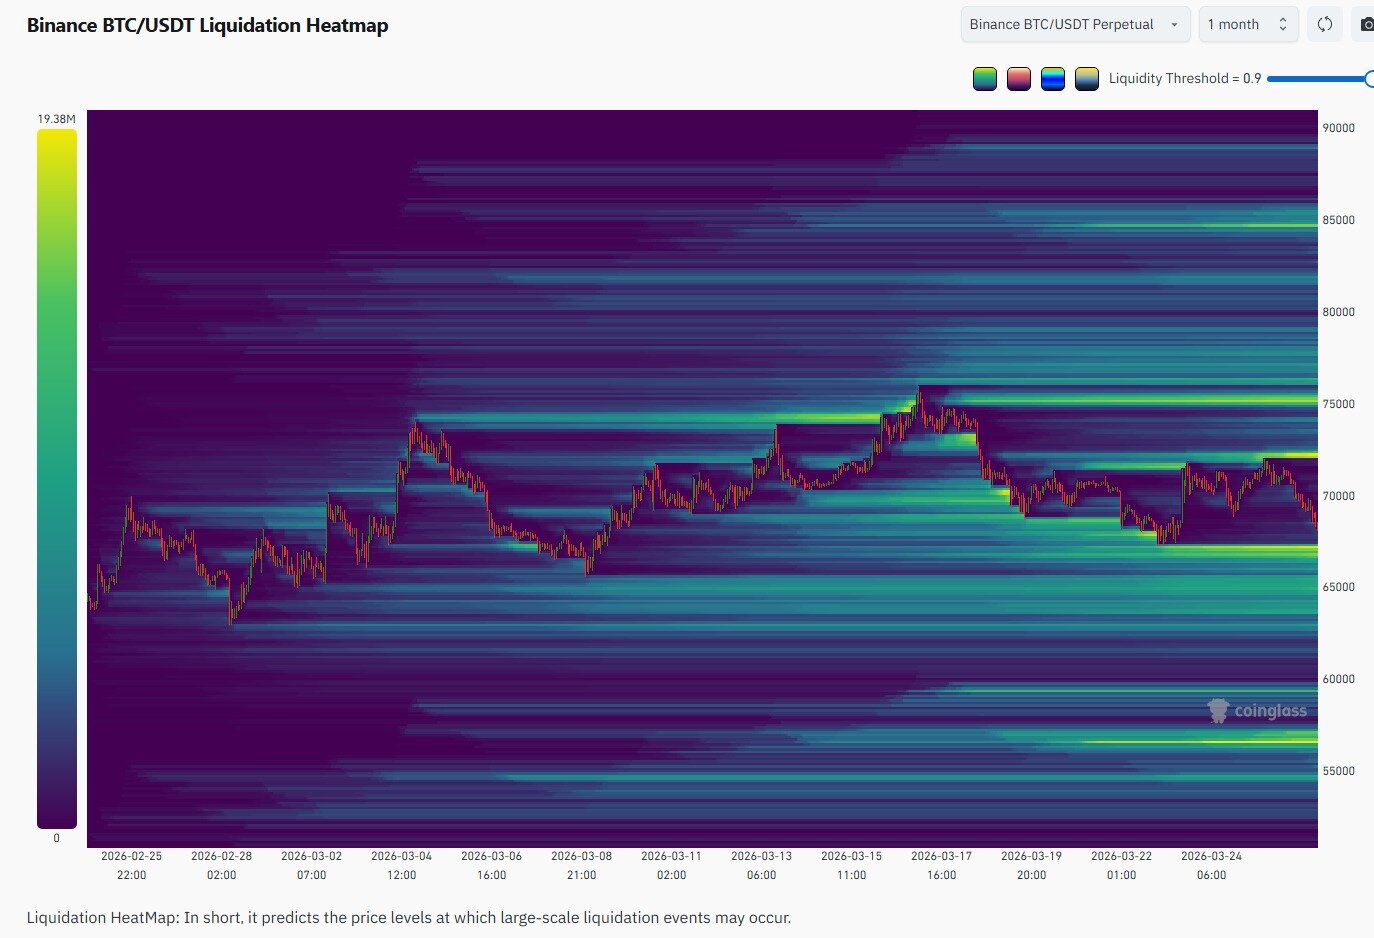The width and height of the screenshot is (1374, 938).
Task: Click the camera screenshot icon
Action: (1366, 24)
